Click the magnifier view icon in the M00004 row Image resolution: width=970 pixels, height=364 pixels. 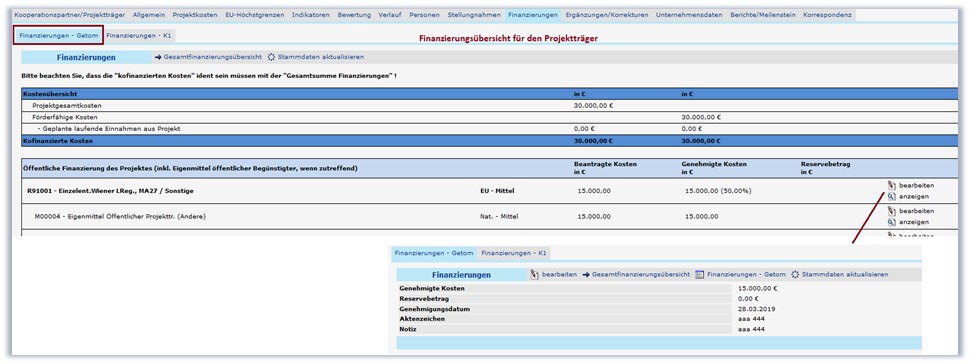click(x=891, y=222)
